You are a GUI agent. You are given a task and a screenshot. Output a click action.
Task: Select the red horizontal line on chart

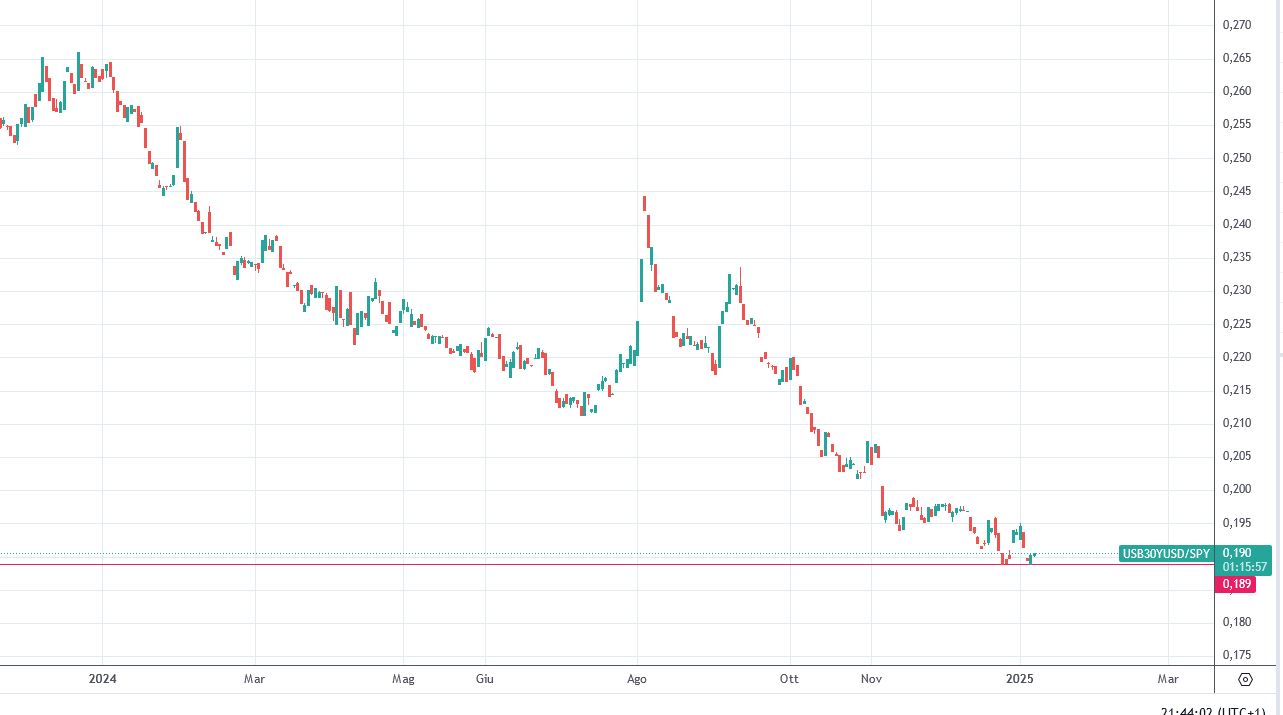pos(600,564)
